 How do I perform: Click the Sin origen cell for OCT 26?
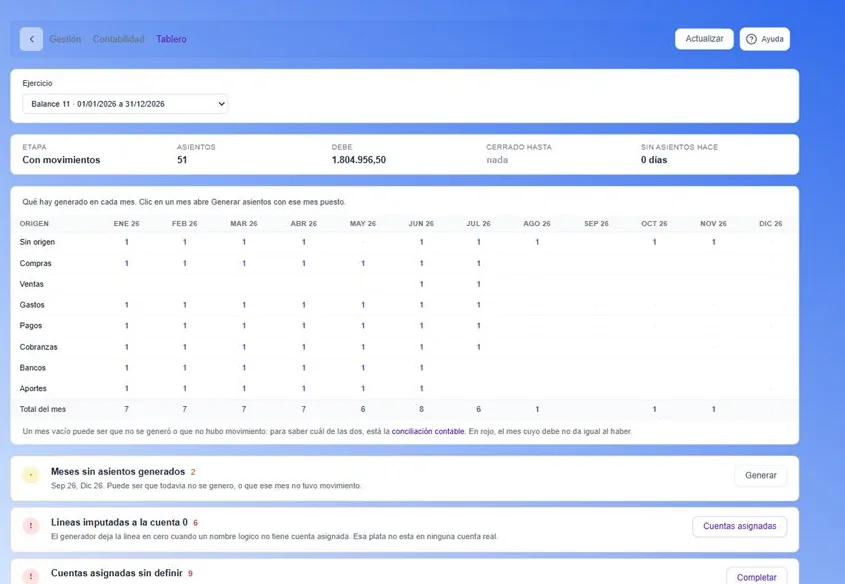click(655, 242)
